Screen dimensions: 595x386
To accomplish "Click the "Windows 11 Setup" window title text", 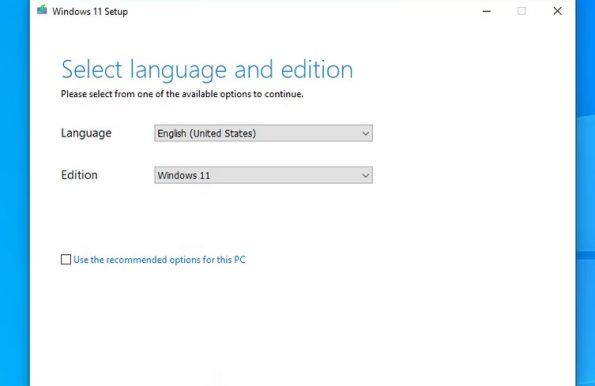I will [90, 11].
